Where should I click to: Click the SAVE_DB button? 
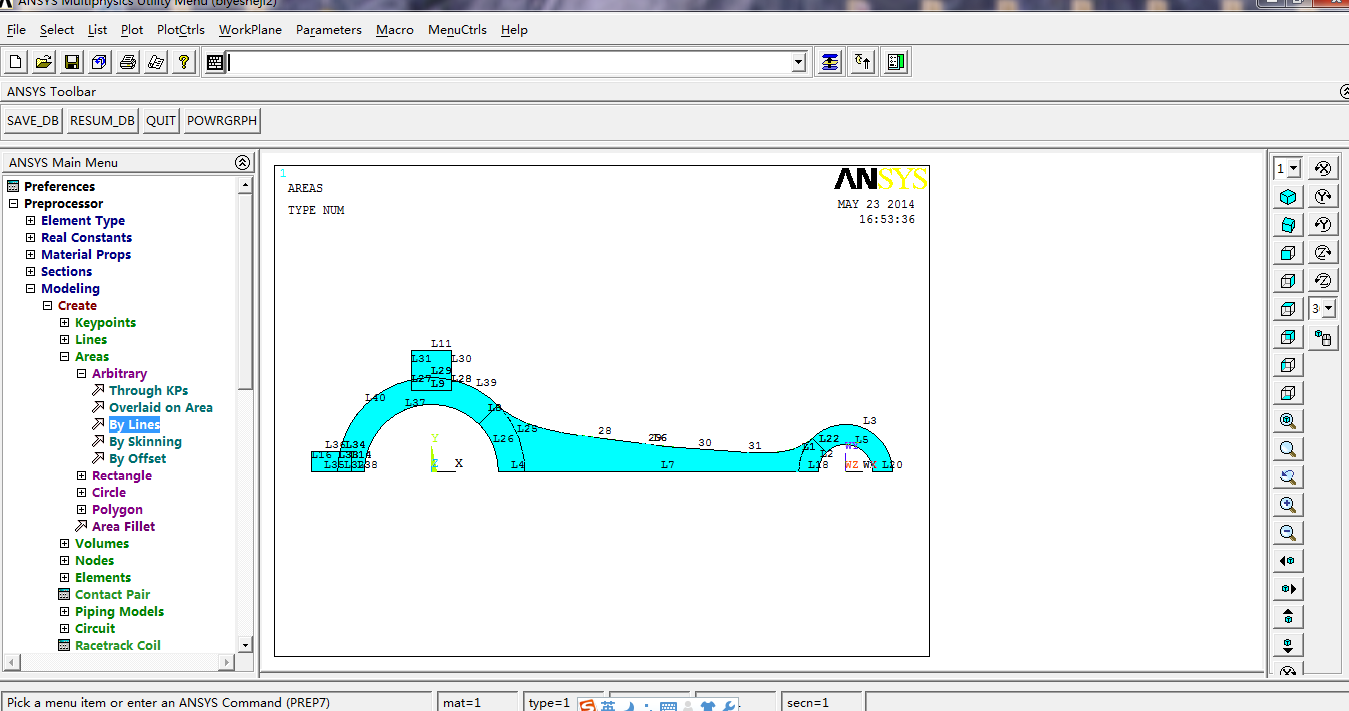coord(33,121)
